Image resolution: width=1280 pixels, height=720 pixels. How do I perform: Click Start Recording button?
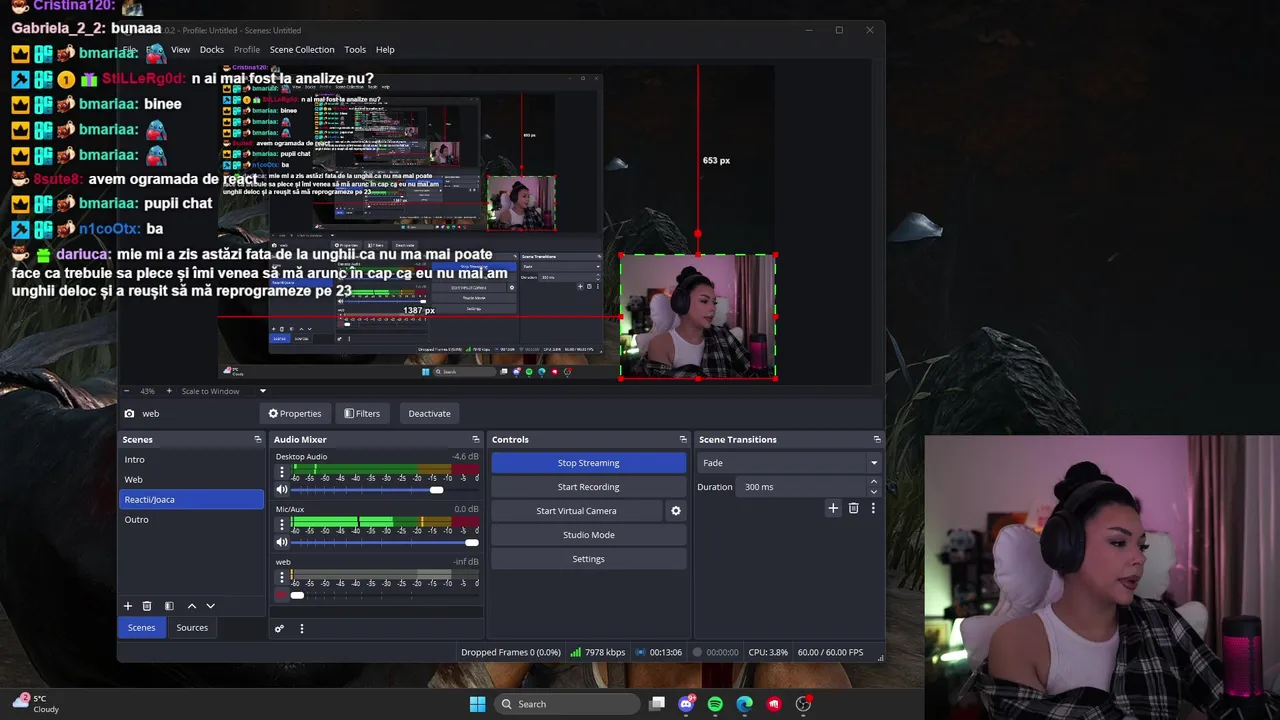click(x=589, y=487)
